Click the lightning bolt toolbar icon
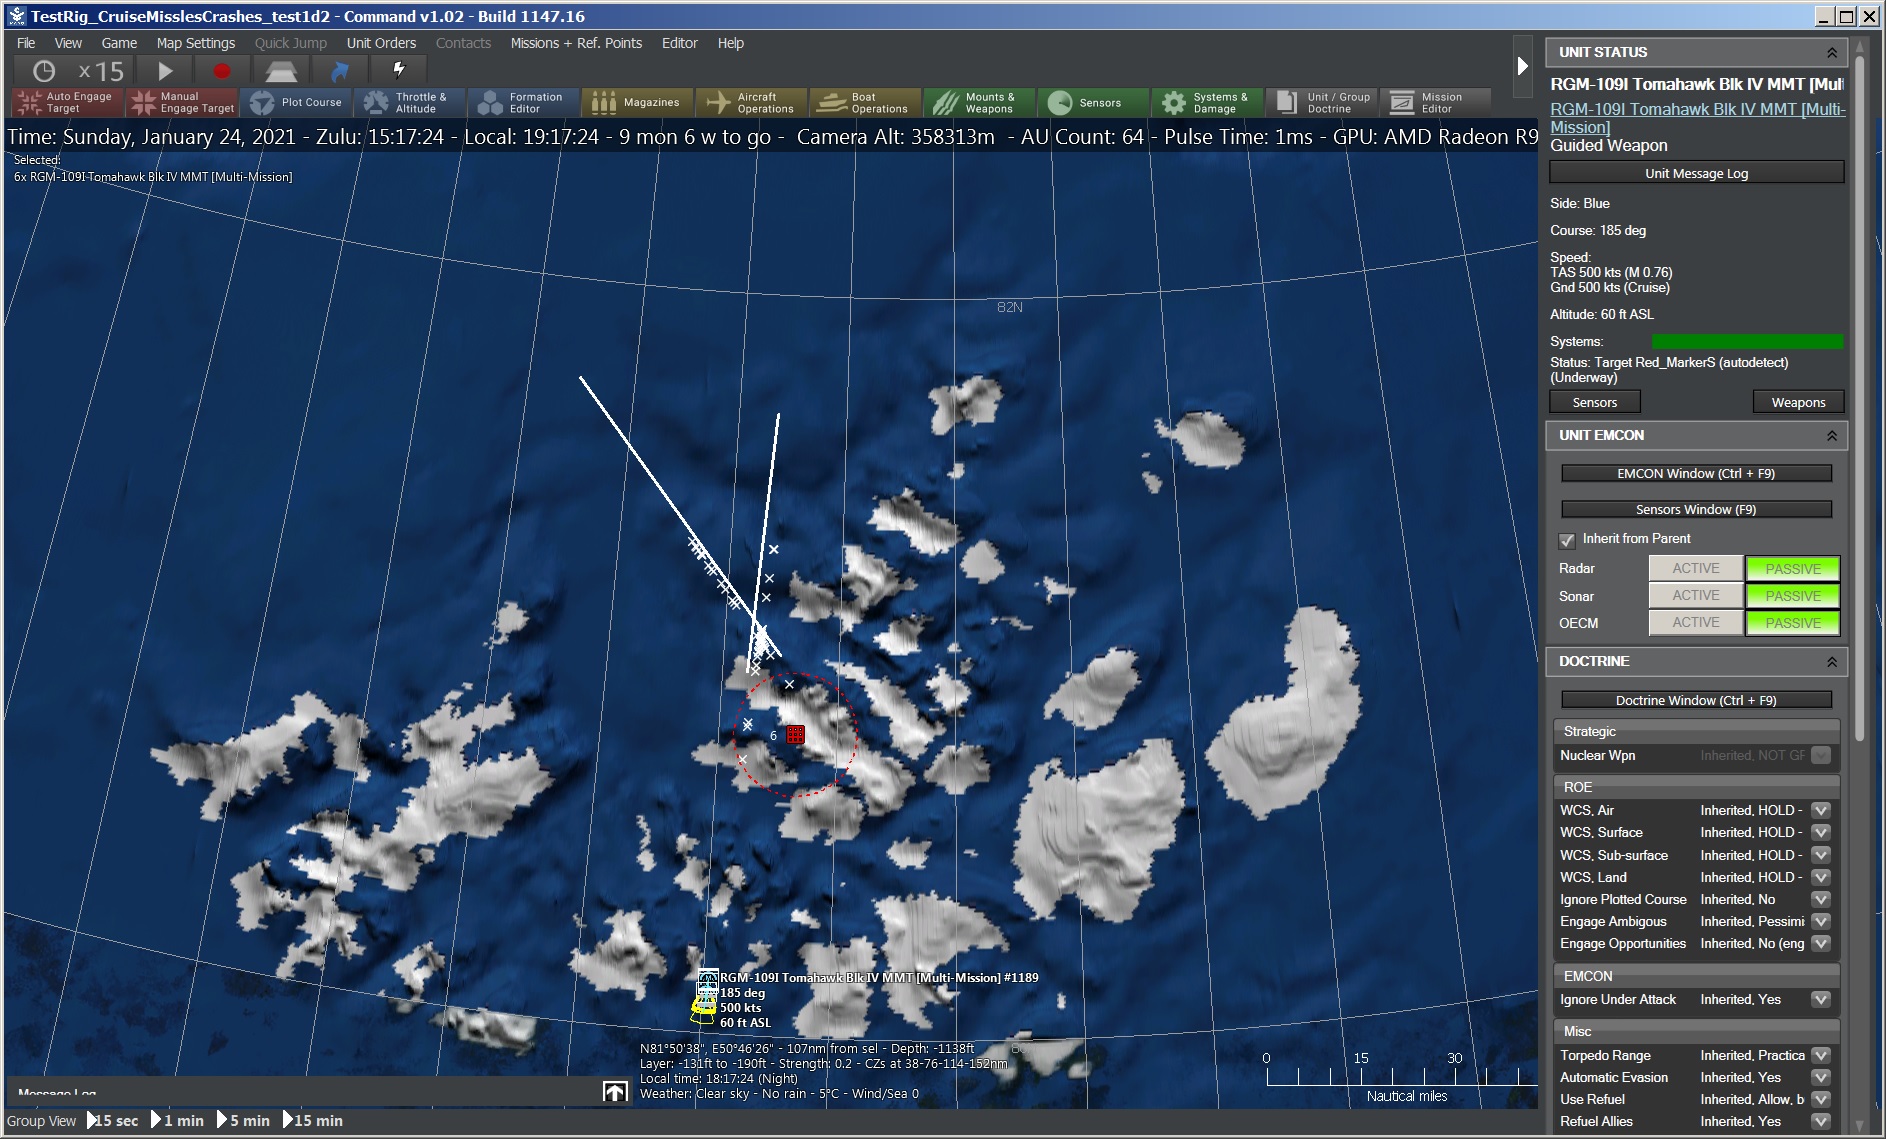The height and width of the screenshot is (1139, 1886). tap(399, 70)
